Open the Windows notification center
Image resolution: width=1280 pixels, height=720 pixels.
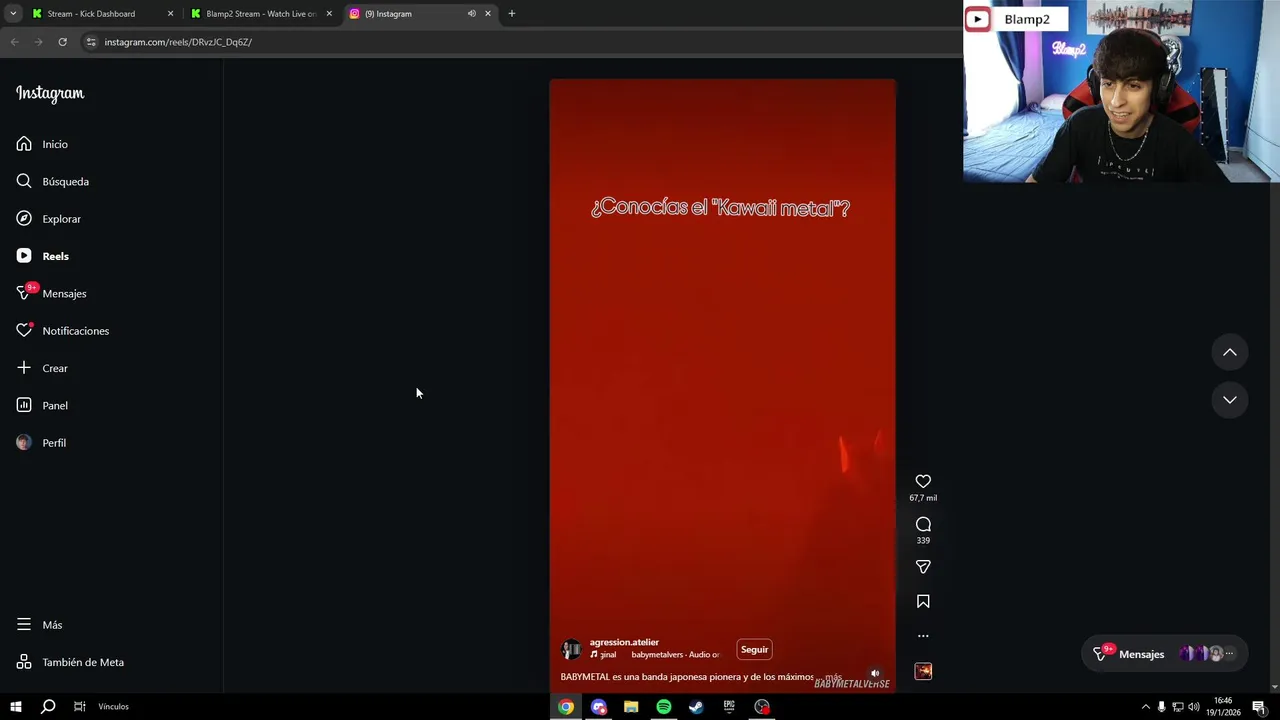coord(1259,707)
